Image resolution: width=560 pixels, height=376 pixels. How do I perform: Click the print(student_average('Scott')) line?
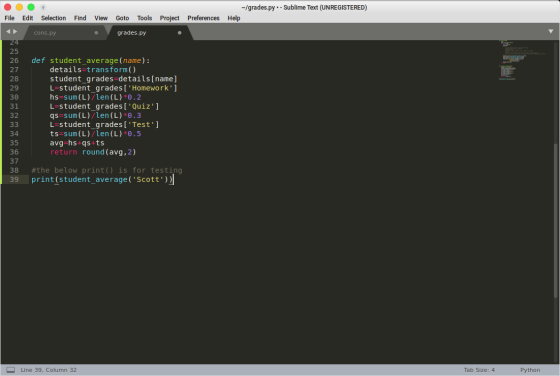point(102,180)
